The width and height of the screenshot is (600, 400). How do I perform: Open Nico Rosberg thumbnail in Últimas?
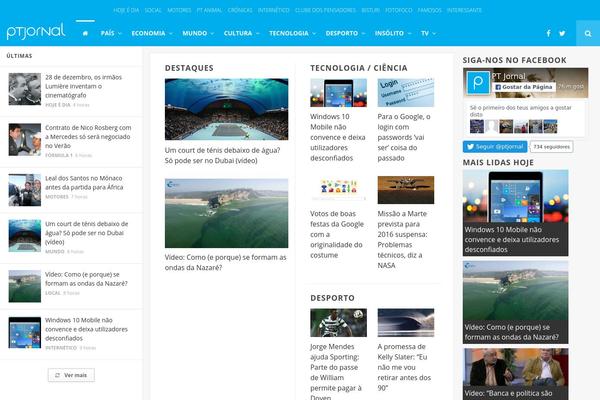(x=25, y=139)
